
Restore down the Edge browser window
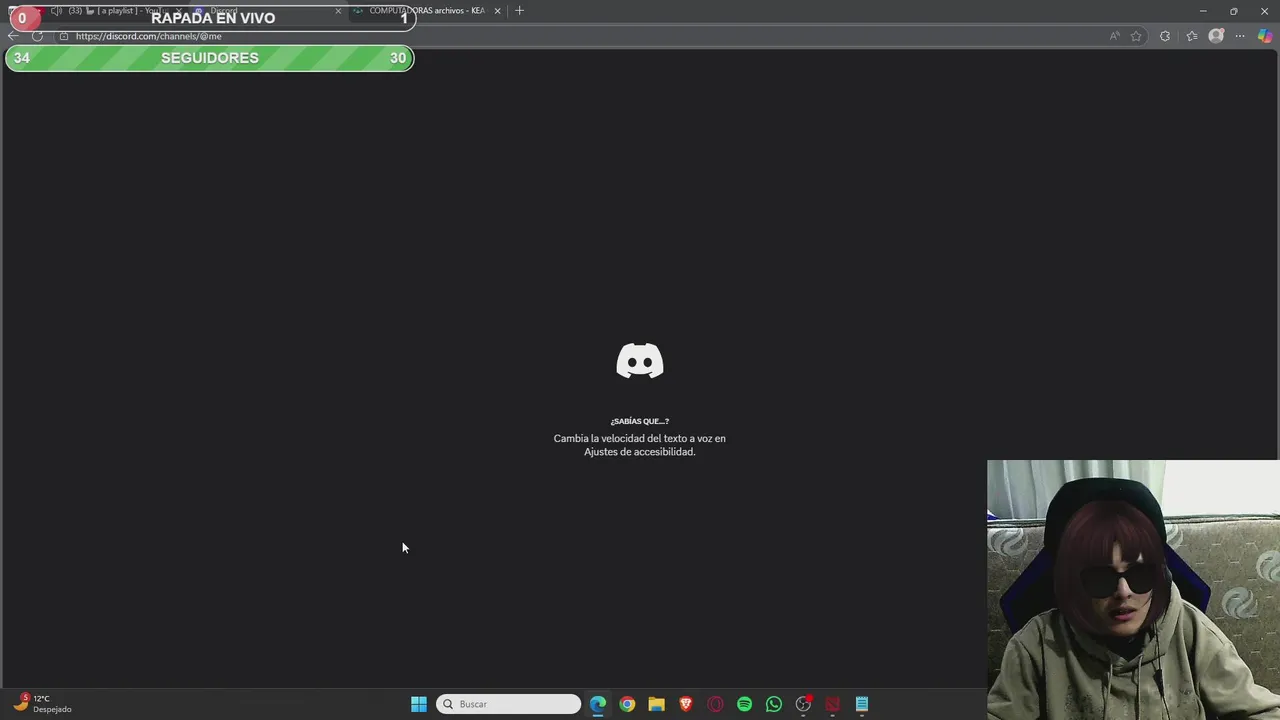pyautogui.click(x=1234, y=11)
